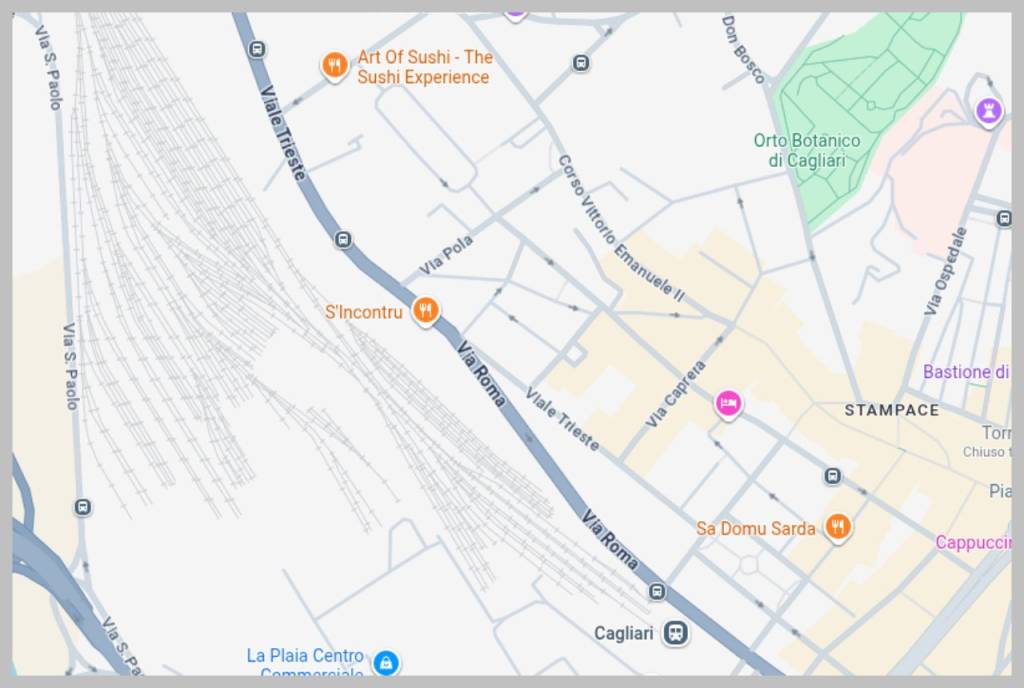Click the Bastione di label text
Viewport: 1024px width, 688px height.
coord(966,372)
